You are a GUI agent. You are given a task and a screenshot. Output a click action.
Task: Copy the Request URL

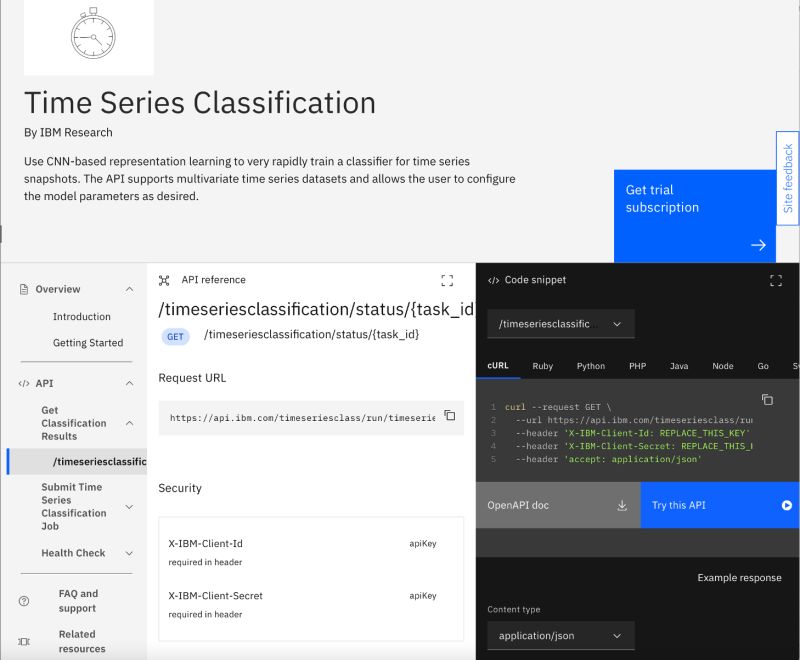click(x=449, y=415)
